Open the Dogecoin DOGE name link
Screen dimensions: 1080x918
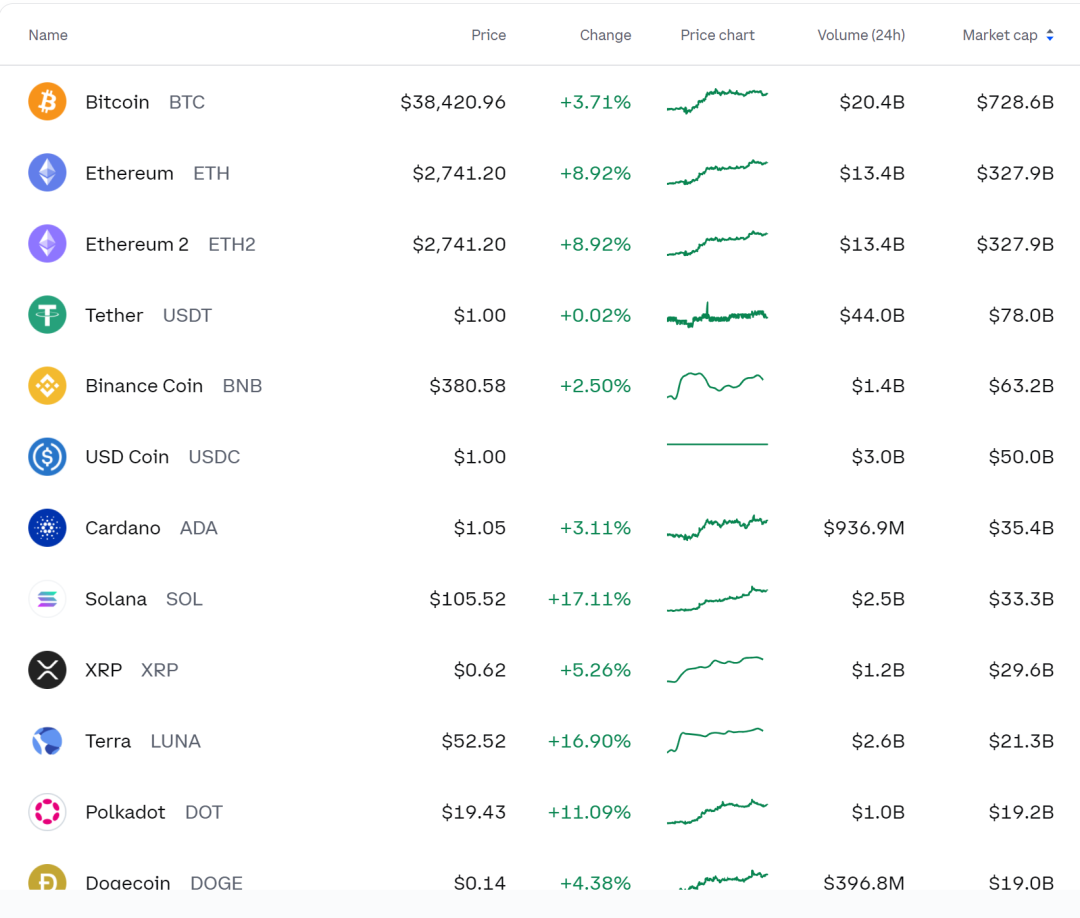[x=164, y=883]
